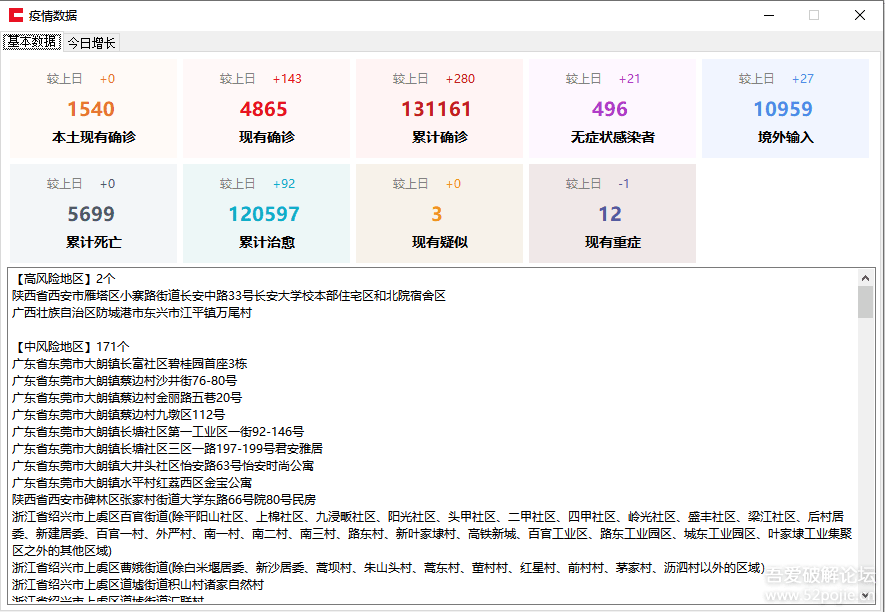Click the 浙江省绍兴市上虞区百官街道 line
This screenshot has height=612, width=885.
(432, 534)
